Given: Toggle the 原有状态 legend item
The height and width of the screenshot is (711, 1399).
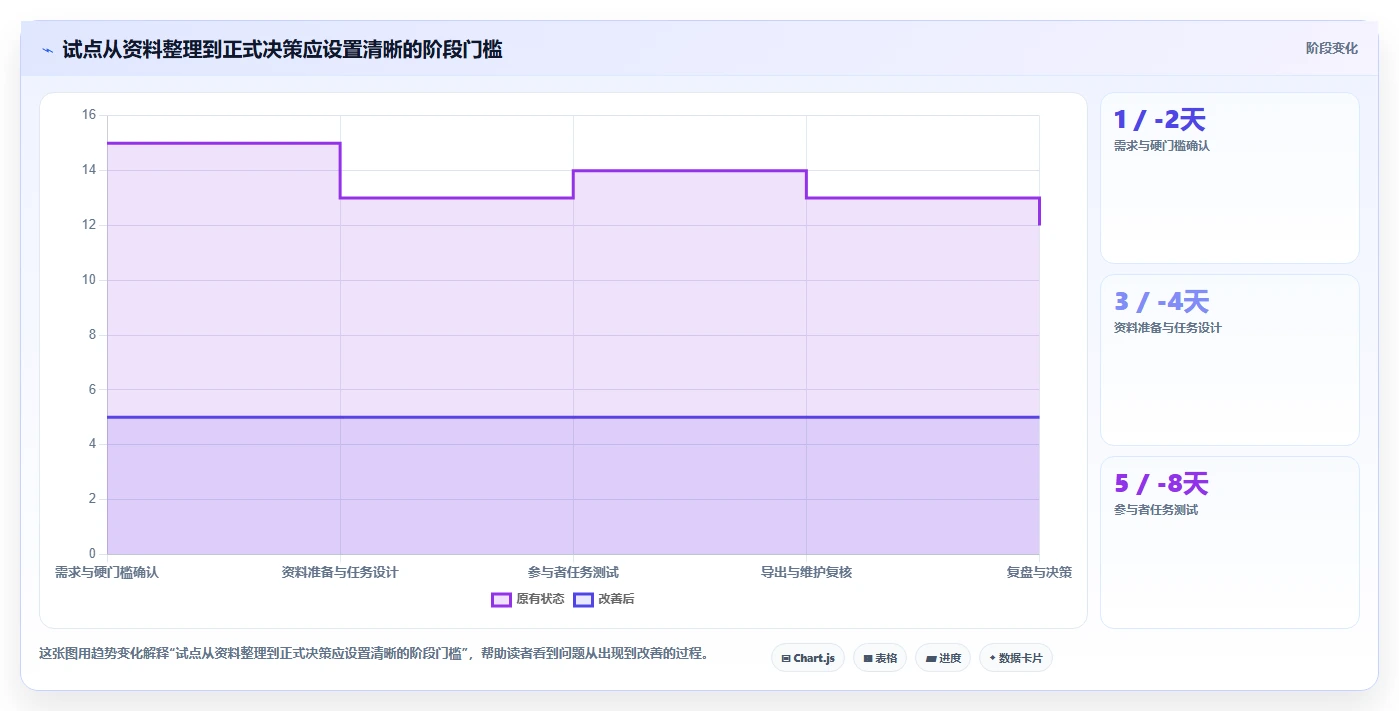Looking at the screenshot, I should tap(528, 599).
